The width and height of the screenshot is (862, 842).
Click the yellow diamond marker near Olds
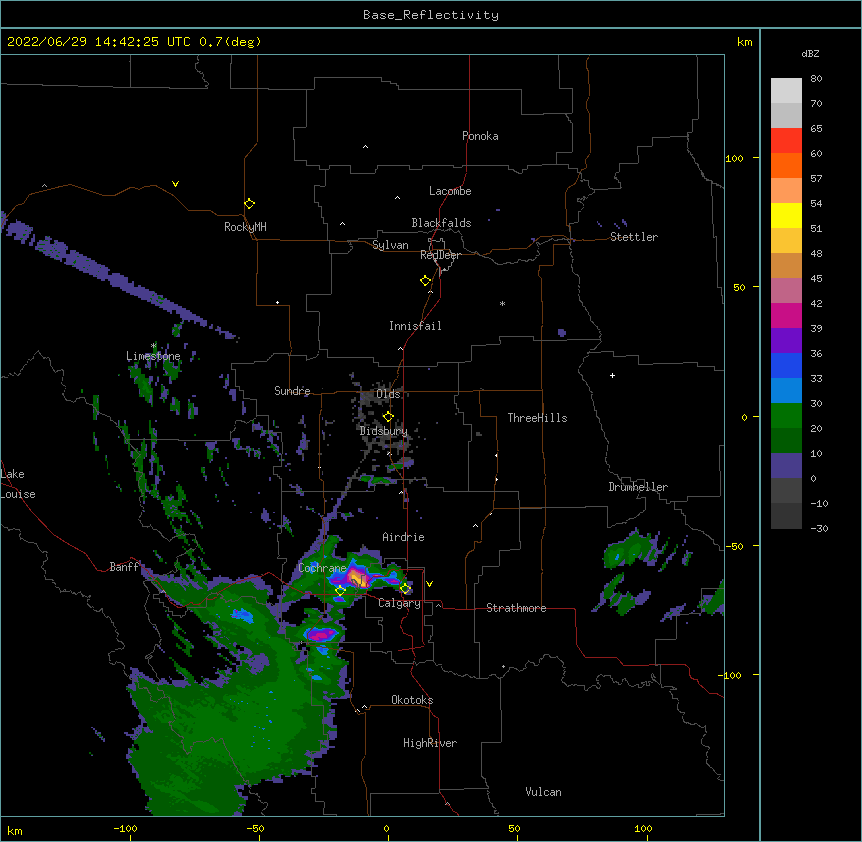pos(388,416)
